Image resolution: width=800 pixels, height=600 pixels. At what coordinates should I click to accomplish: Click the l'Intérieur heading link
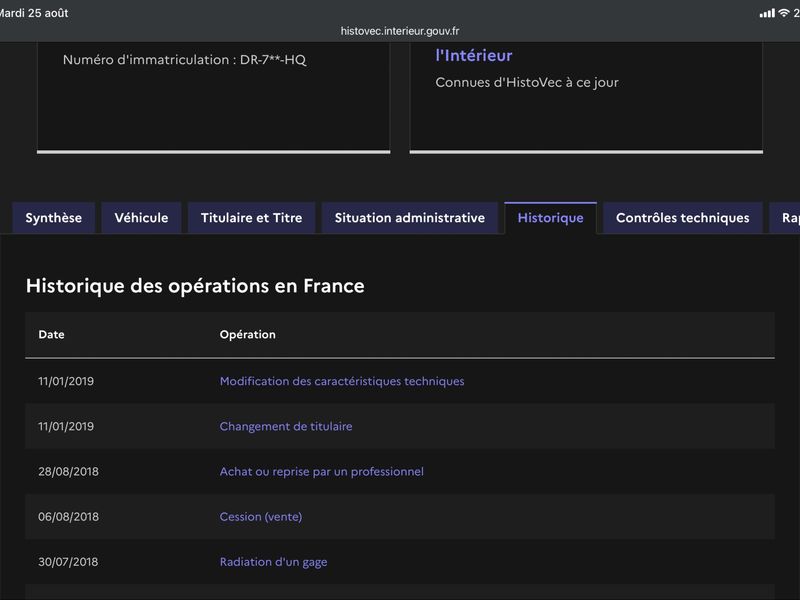474,55
